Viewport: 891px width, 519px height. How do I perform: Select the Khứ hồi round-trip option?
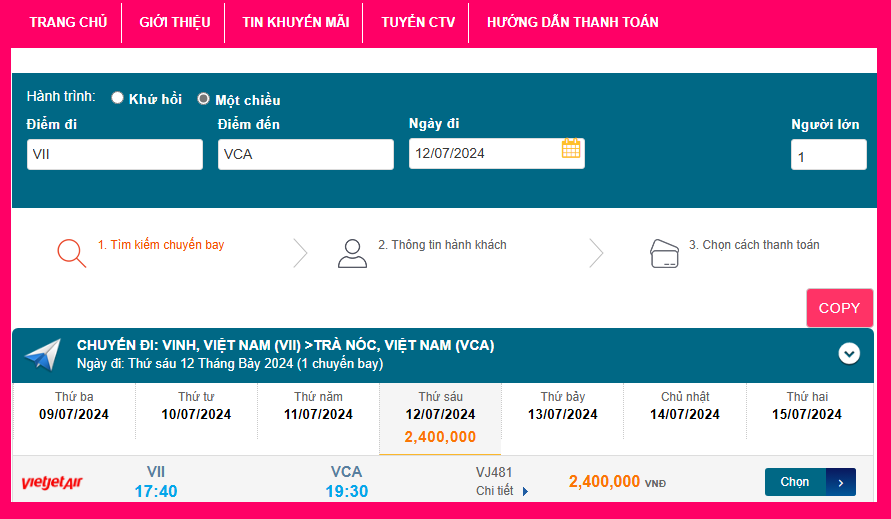[x=118, y=98]
